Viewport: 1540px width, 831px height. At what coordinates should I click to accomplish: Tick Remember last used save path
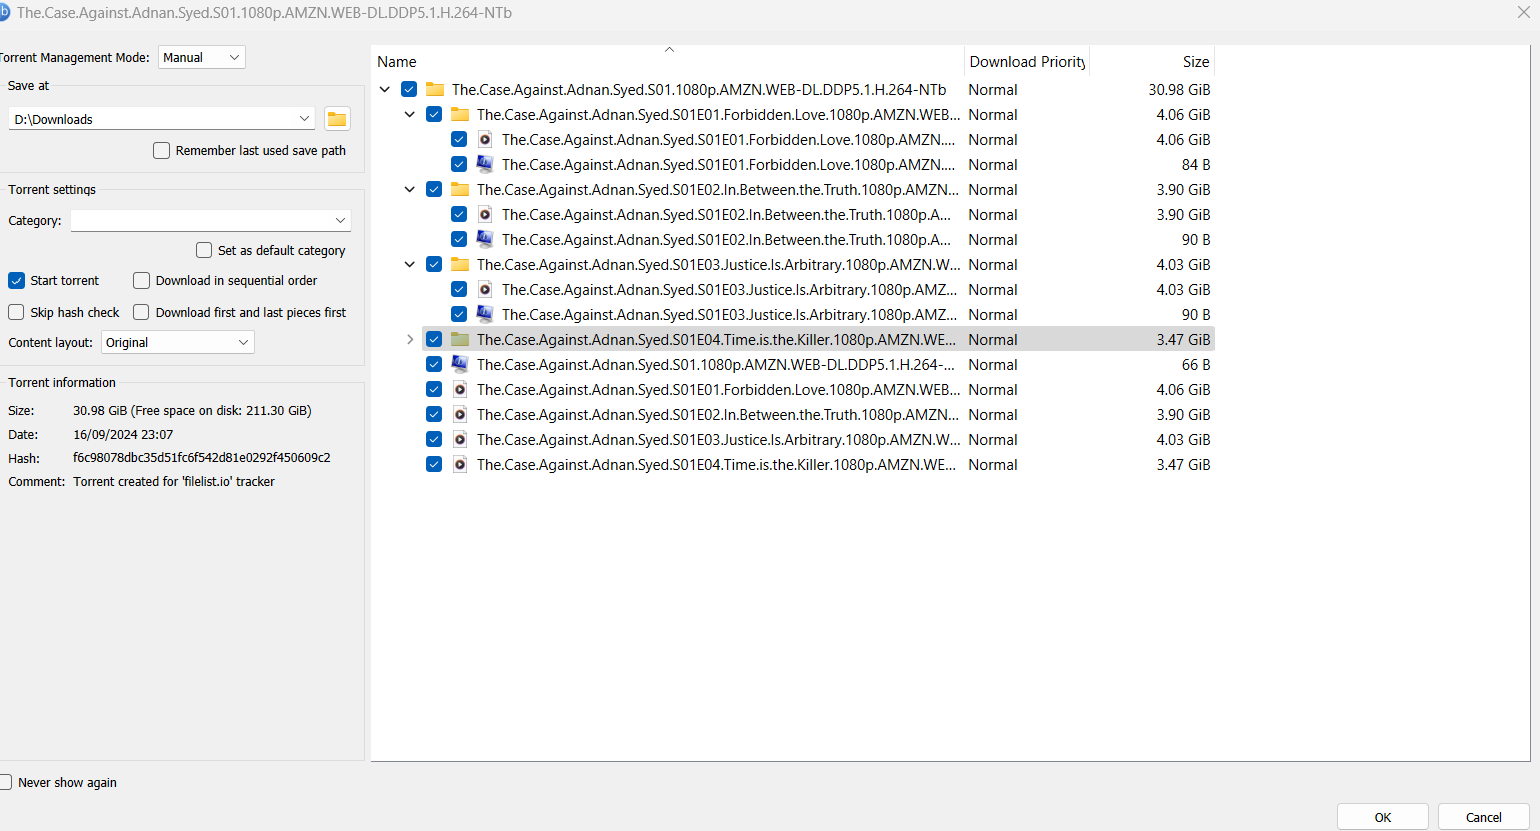(161, 151)
